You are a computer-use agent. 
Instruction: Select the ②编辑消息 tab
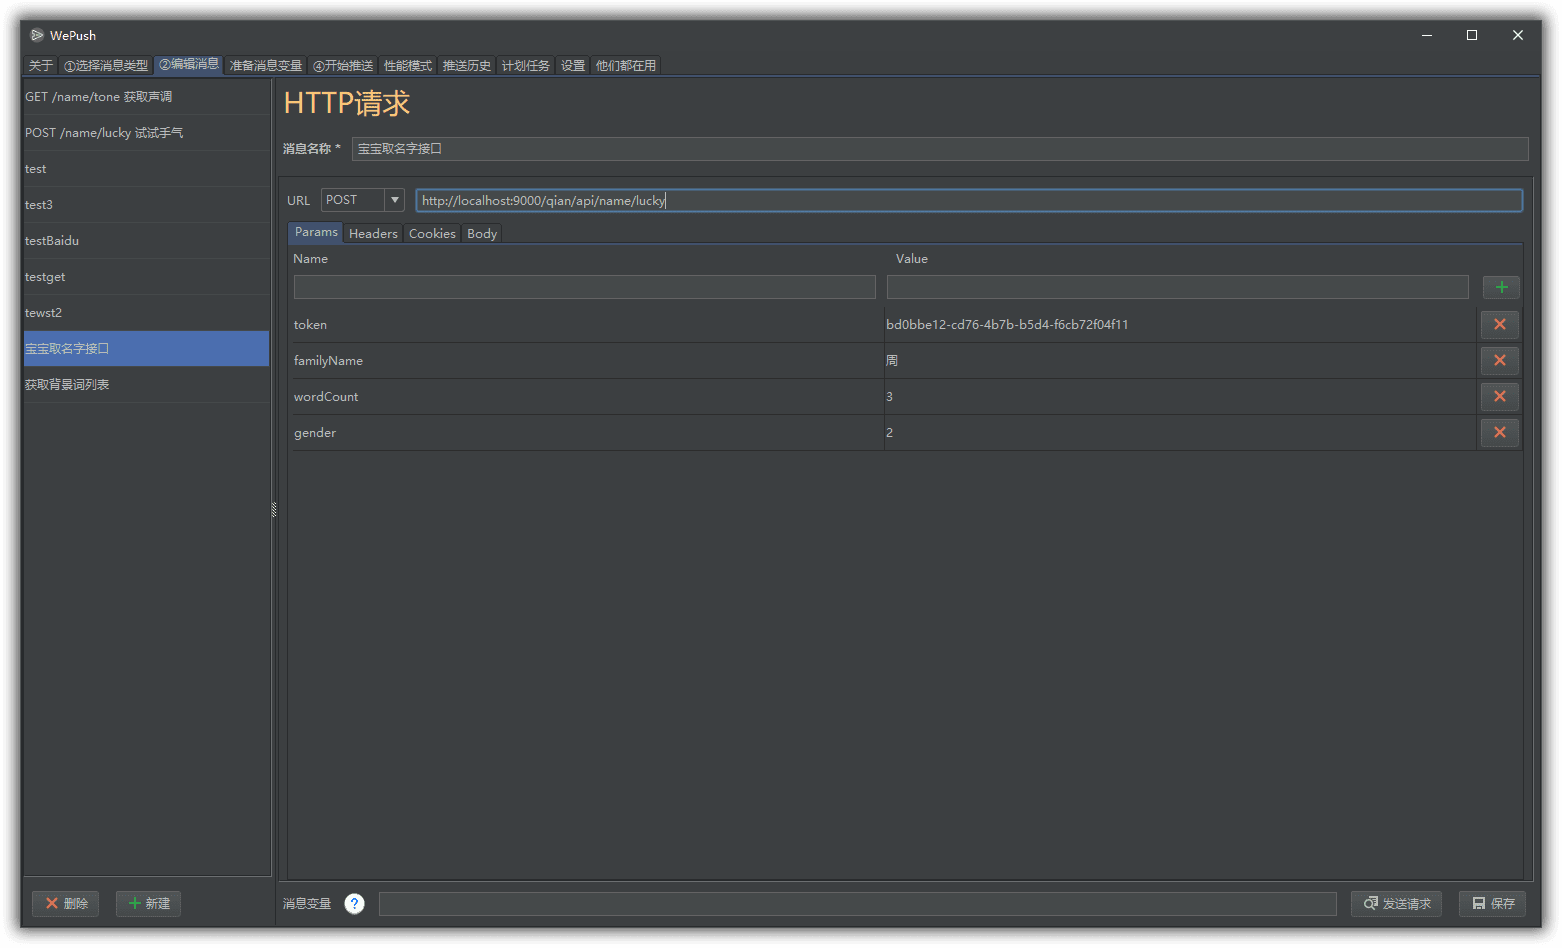tap(188, 64)
